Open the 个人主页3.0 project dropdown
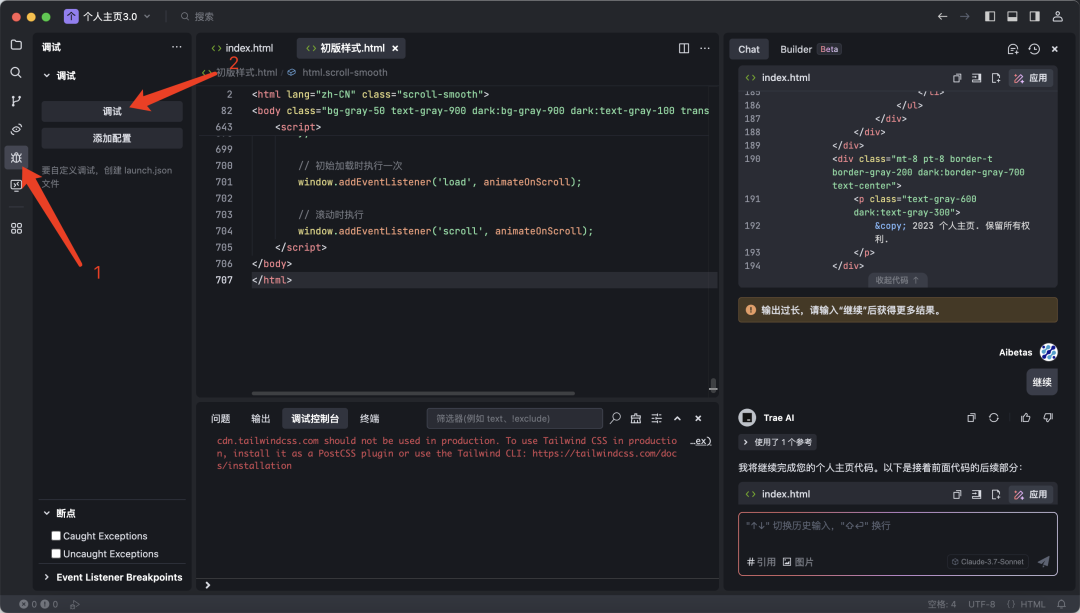Image resolution: width=1080 pixels, height=613 pixels. [107, 17]
